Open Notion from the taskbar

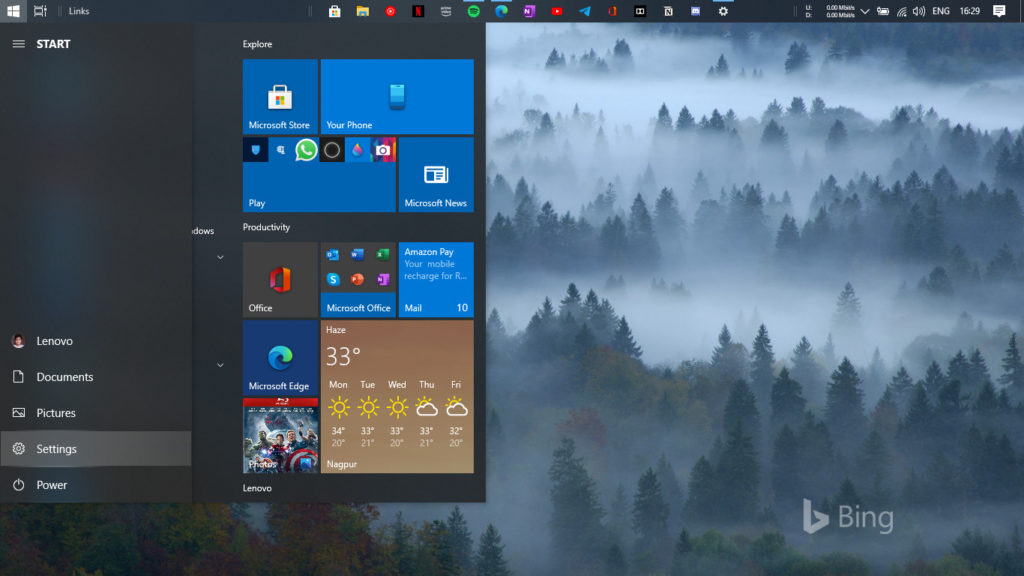[x=668, y=11]
